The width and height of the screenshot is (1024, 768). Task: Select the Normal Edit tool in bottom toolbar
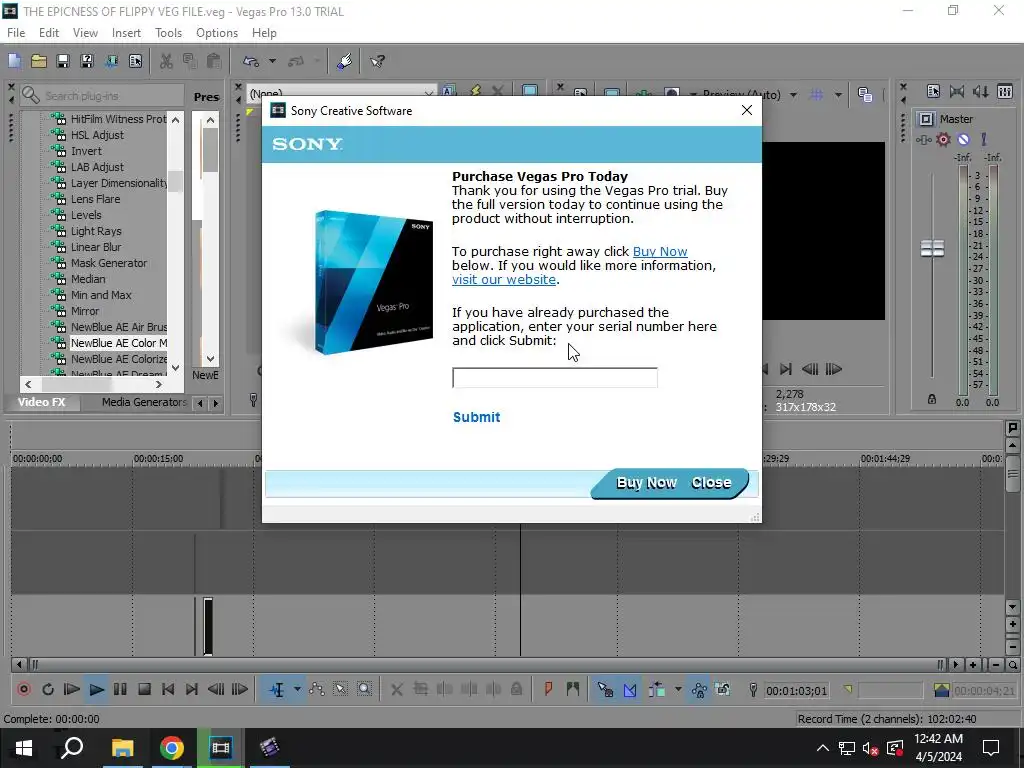(277, 690)
